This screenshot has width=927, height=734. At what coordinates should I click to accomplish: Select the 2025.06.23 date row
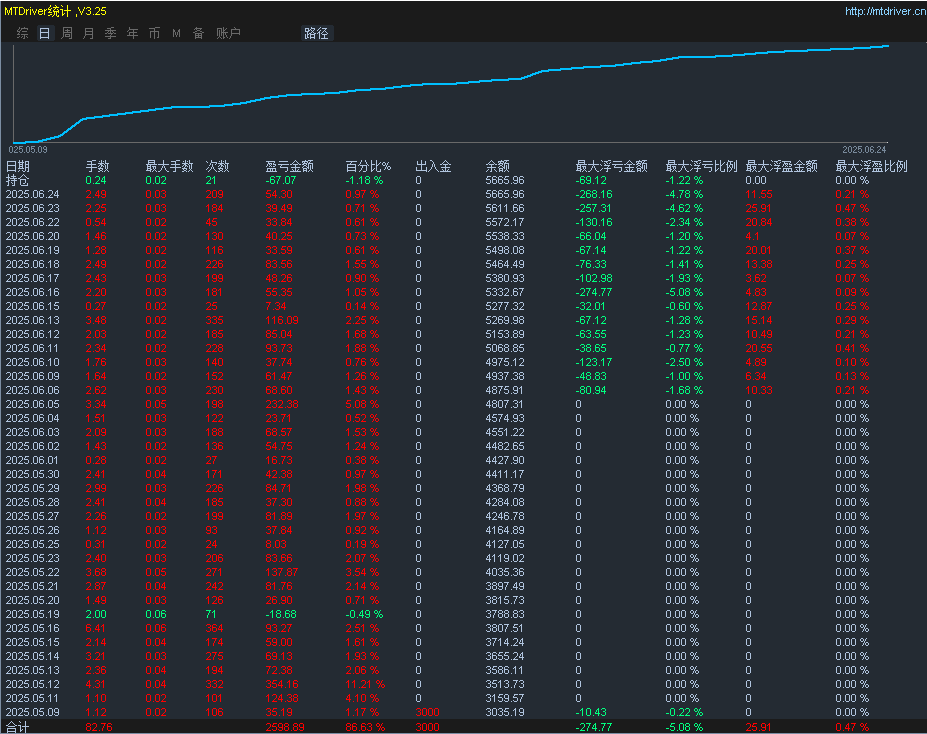[x=33, y=209]
